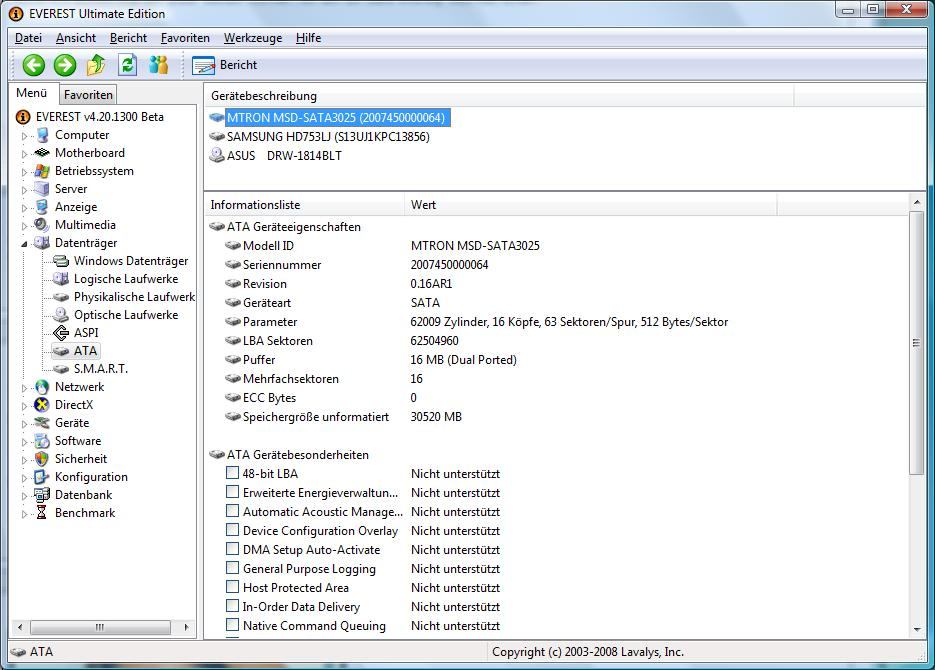
Task: Click the two-people users toolbar icon
Action: [159, 65]
